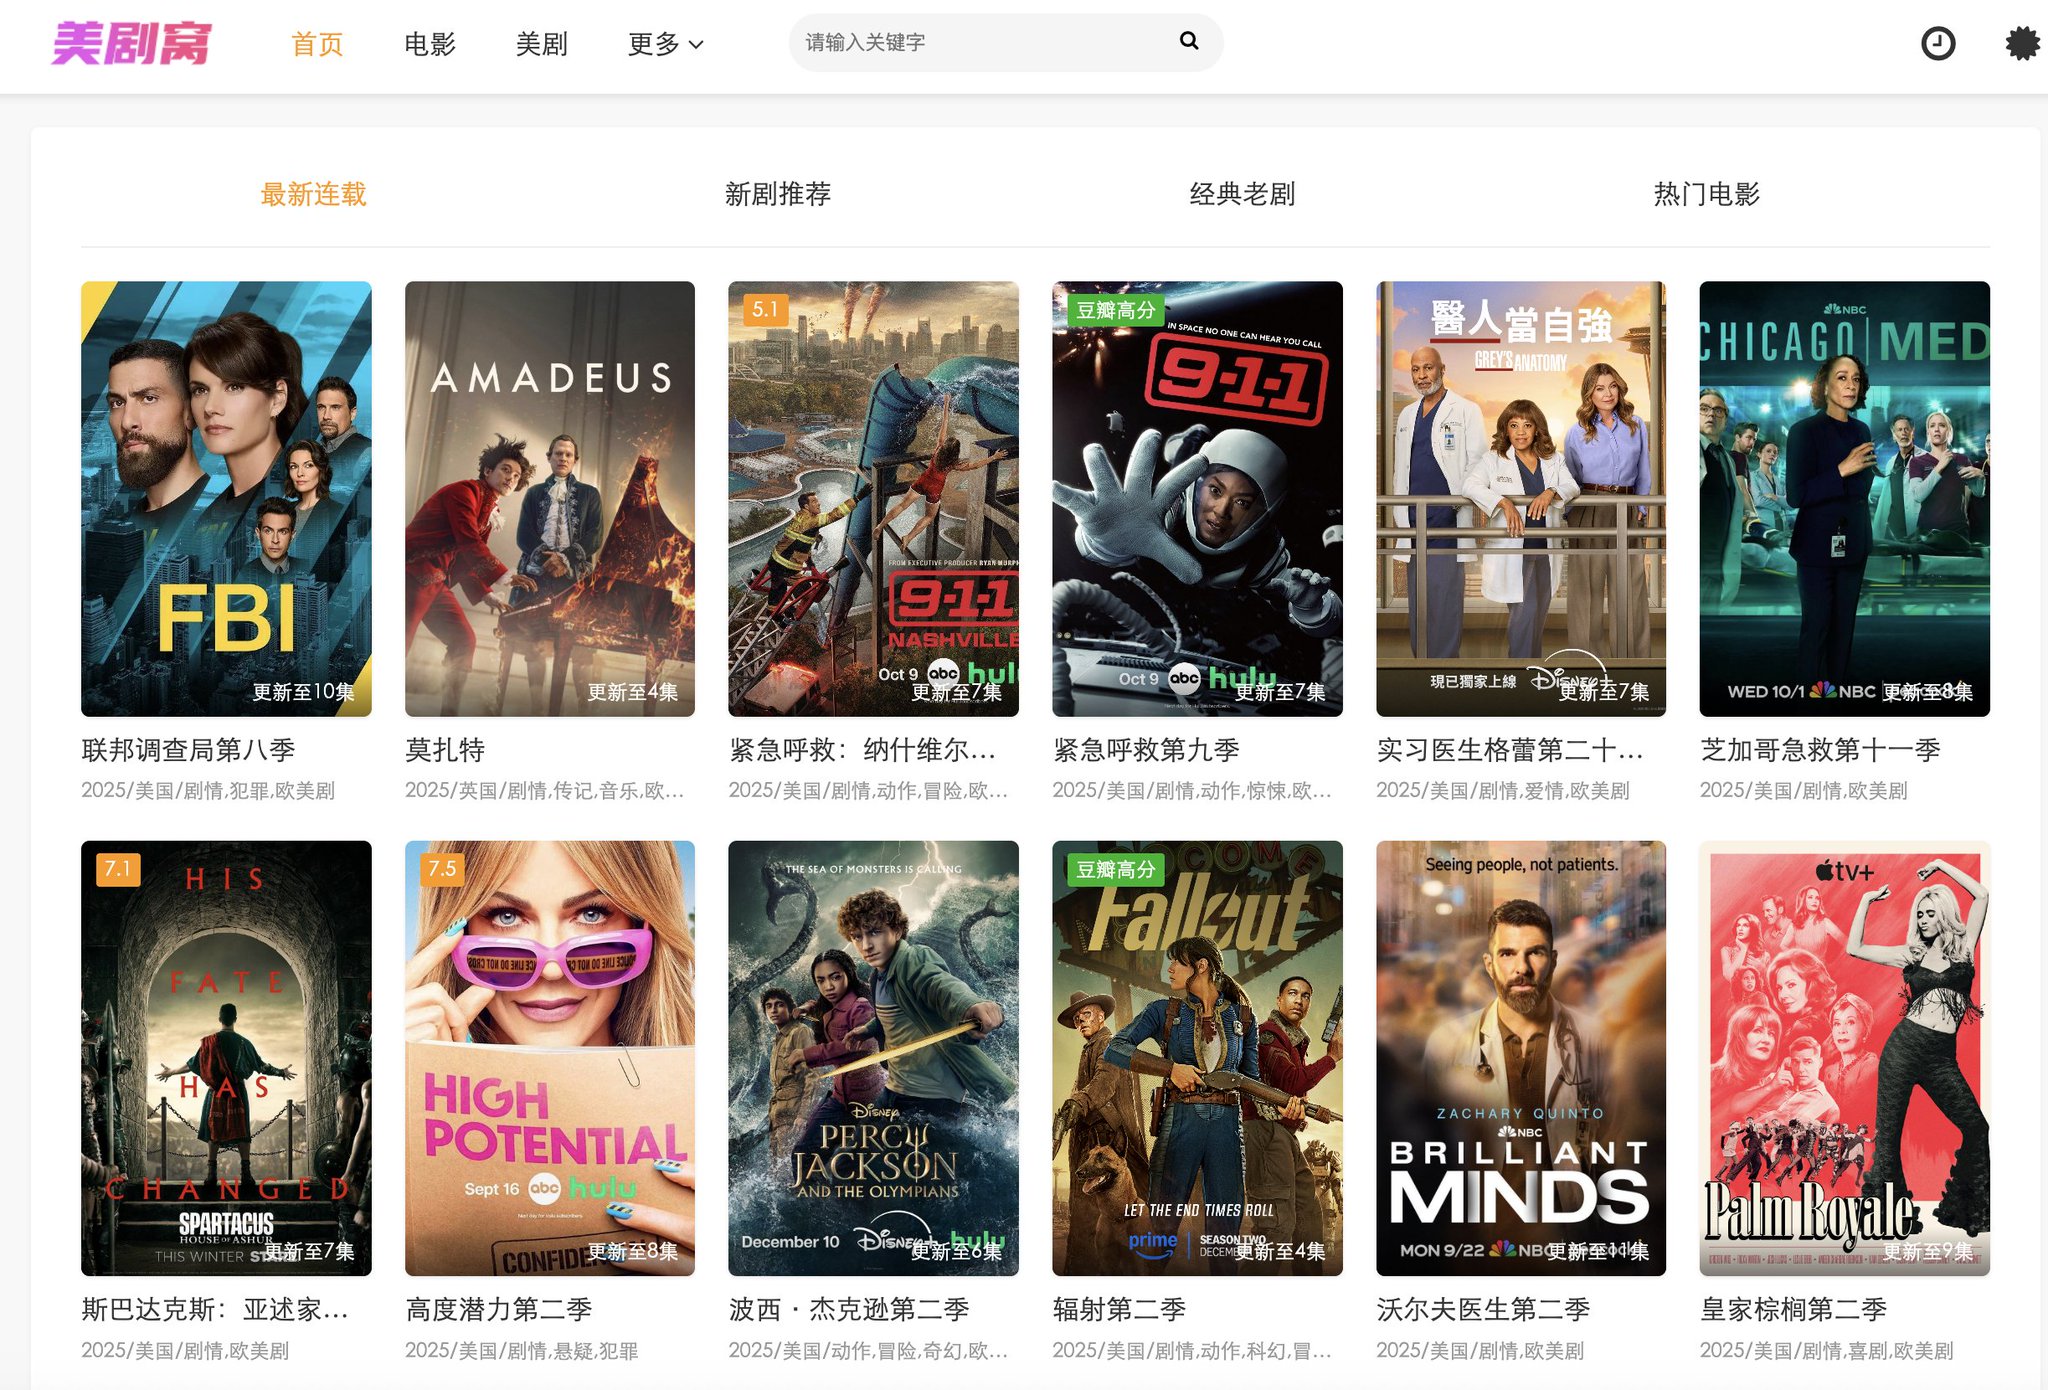Open the 沃尔夫医生第二季 title link
The image size is (2048, 1390).
(1482, 1309)
